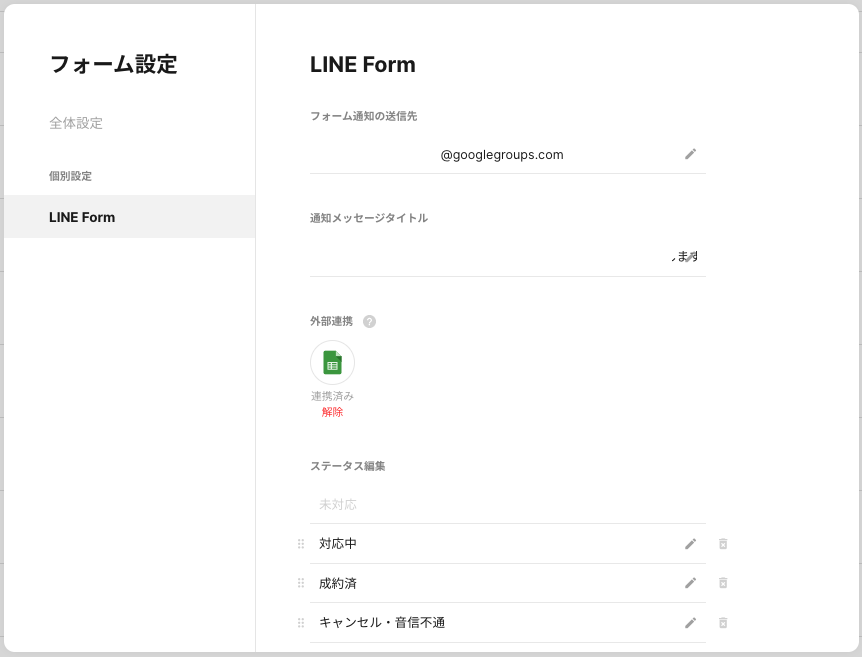The image size is (862, 657).
Task: Edit the 対応中 status name
Action: (x=690, y=544)
